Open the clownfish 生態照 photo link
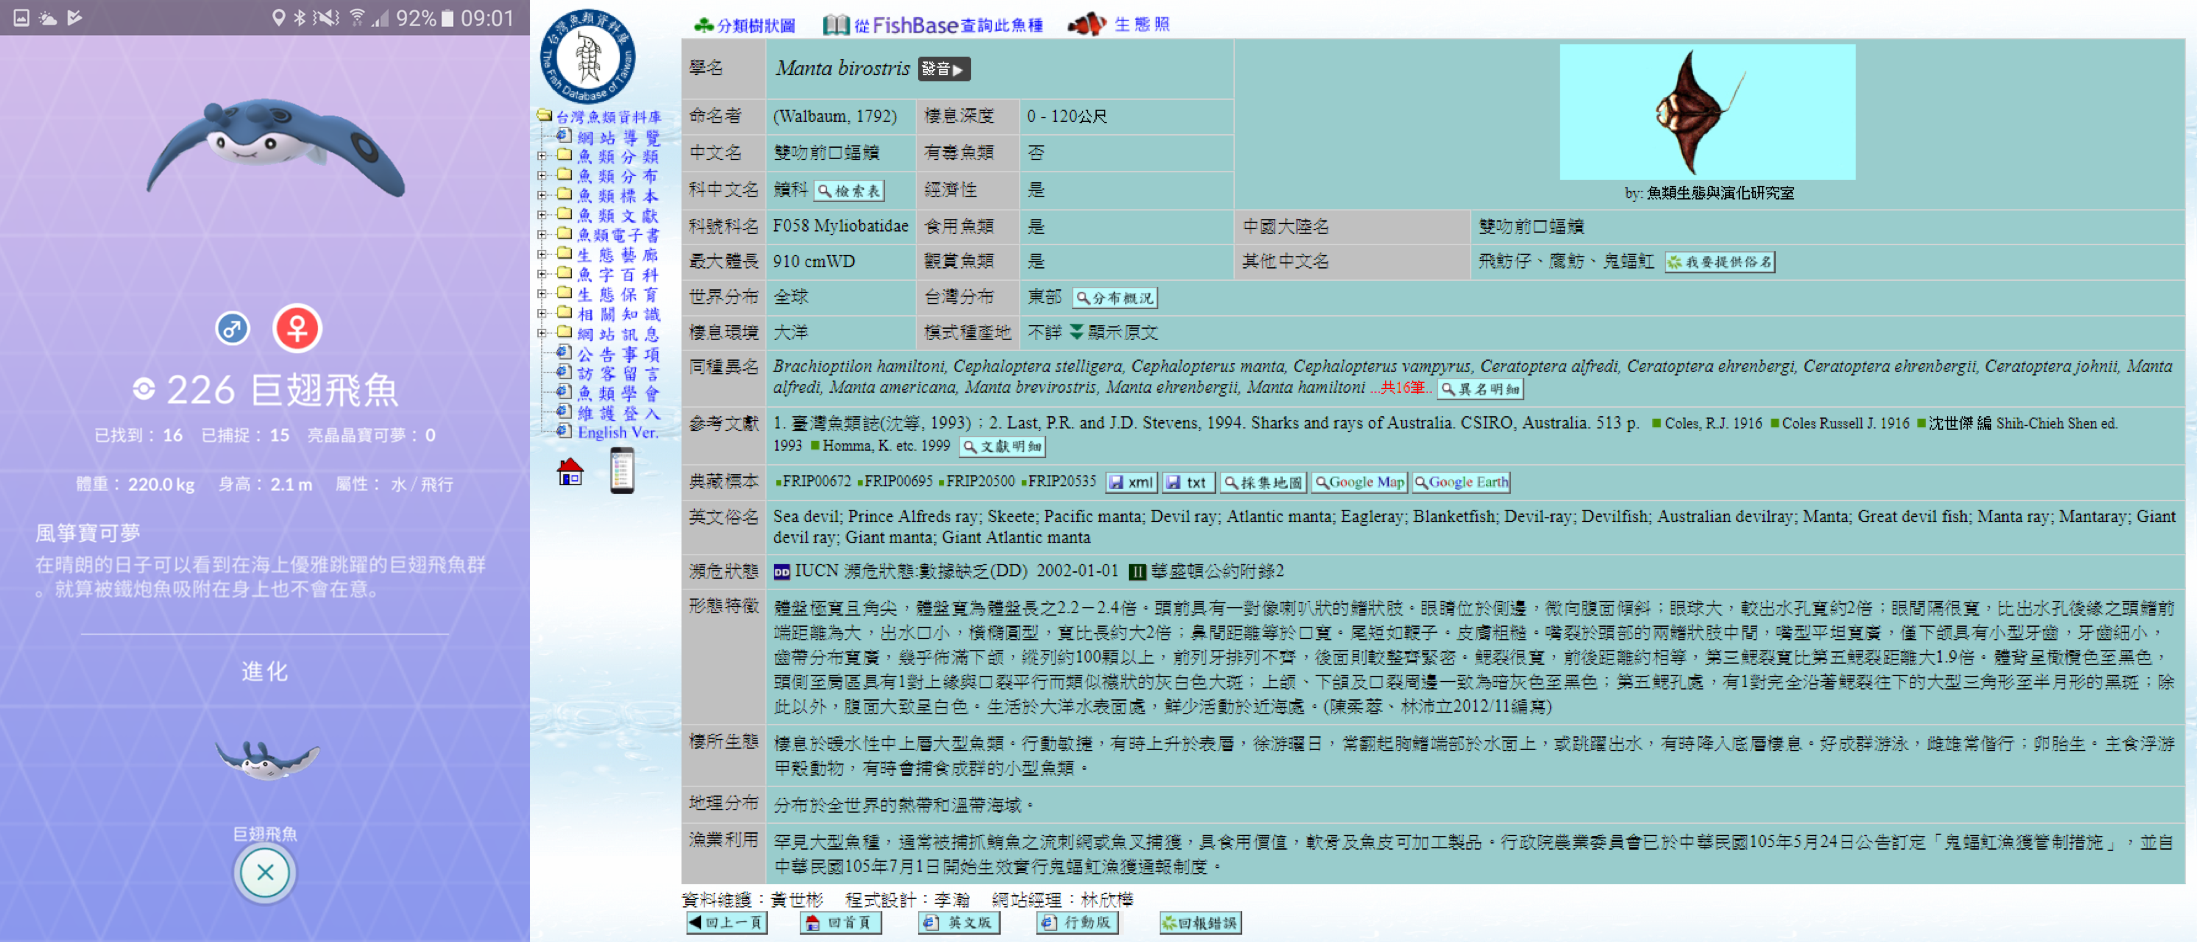Viewport: 2197px width, 942px height. pos(1119,24)
